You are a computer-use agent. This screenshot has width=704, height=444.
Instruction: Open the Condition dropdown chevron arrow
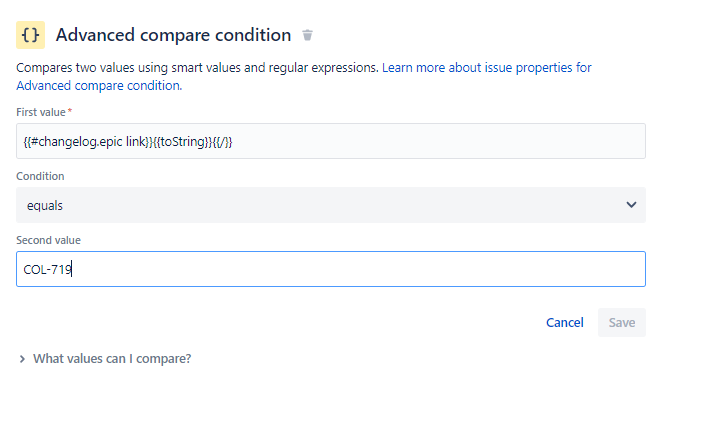click(x=631, y=205)
